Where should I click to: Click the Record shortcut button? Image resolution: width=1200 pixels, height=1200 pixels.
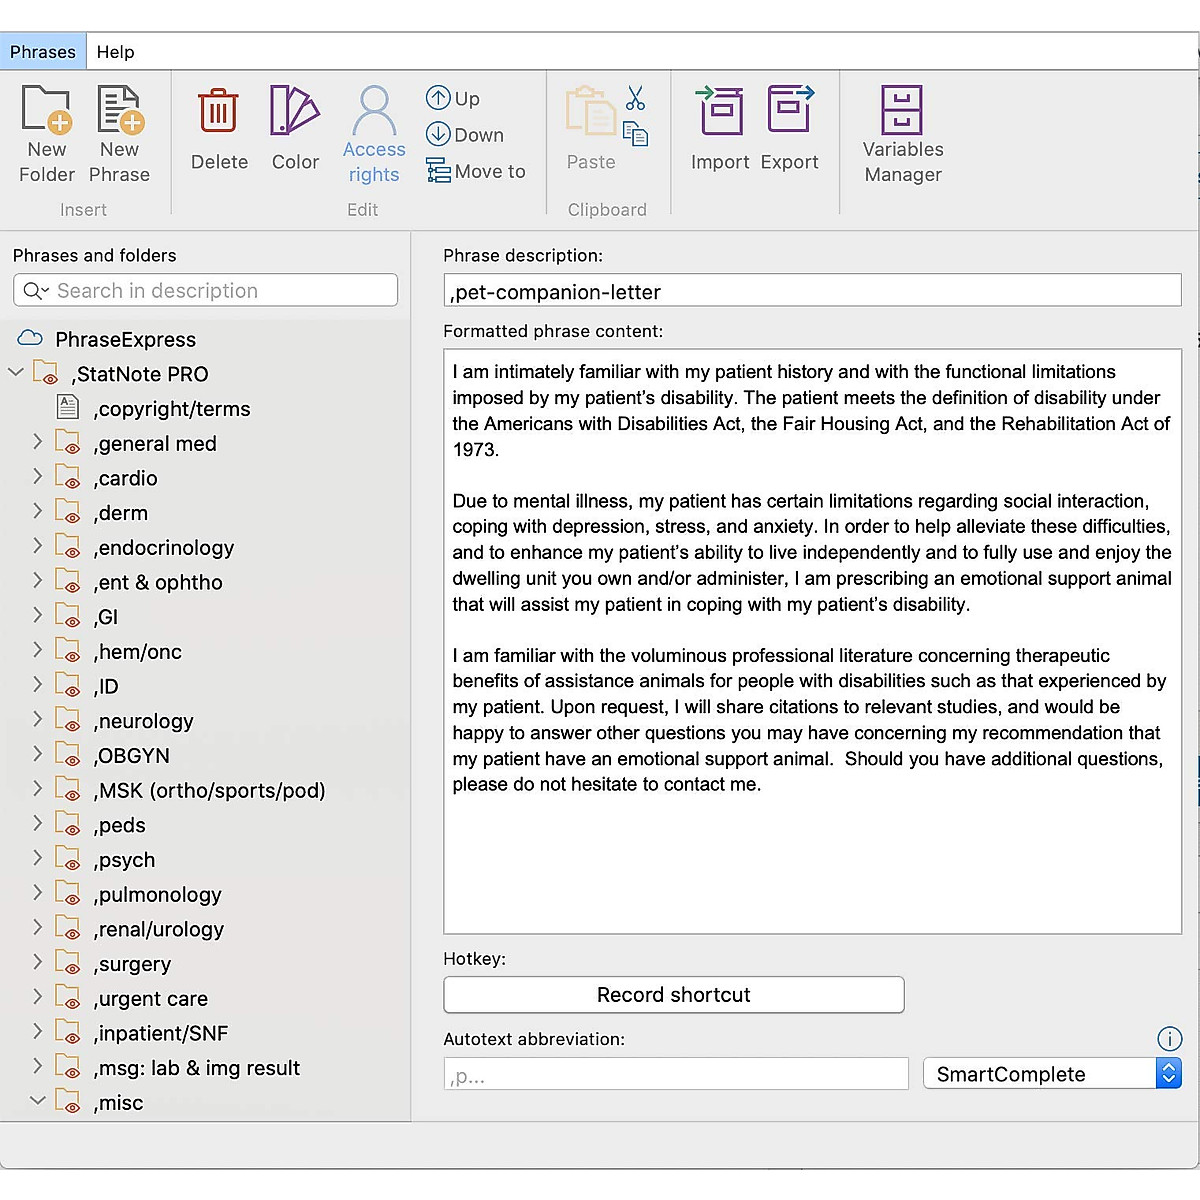[673, 994]
